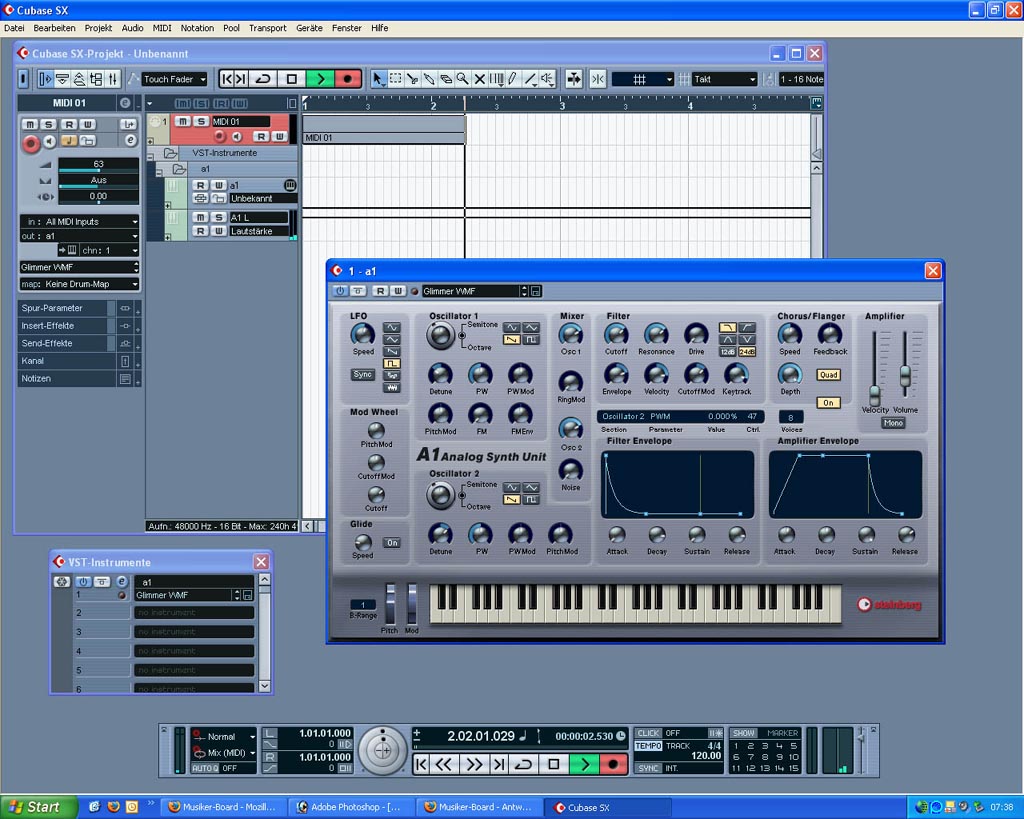Select the Draw pencil tool

513,79
